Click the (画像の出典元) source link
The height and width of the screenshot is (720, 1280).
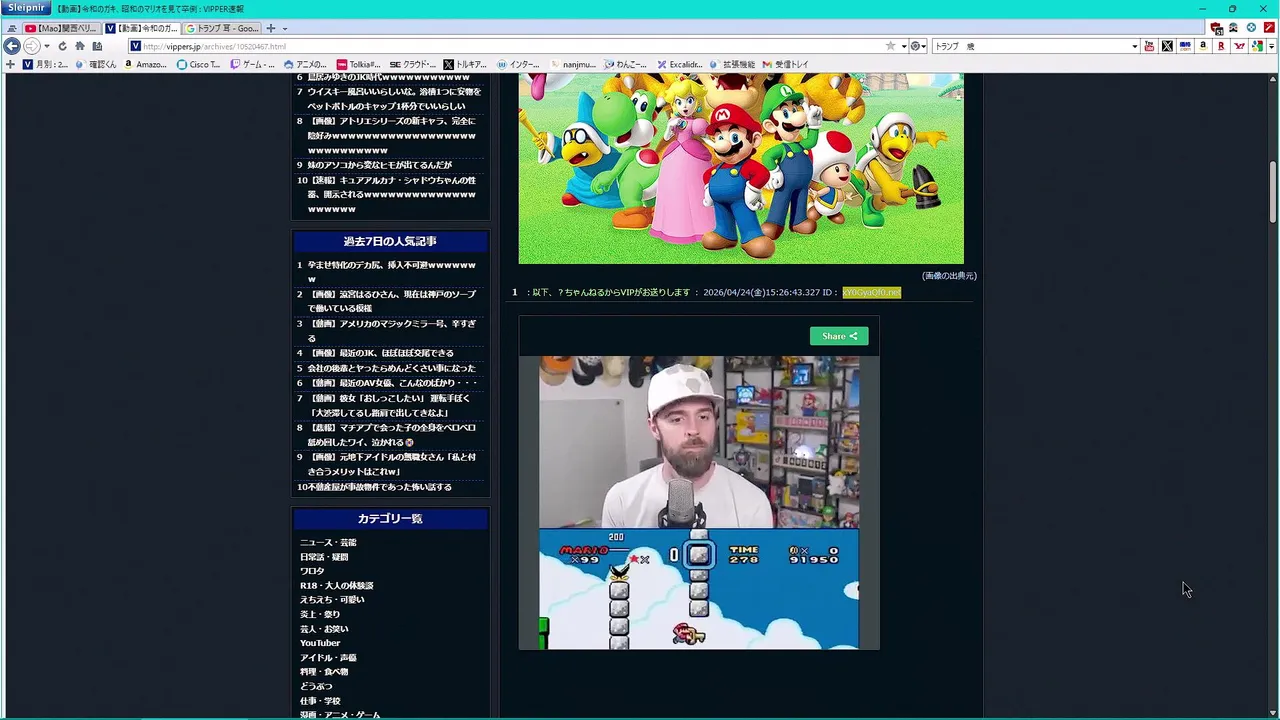coord(949,276)
